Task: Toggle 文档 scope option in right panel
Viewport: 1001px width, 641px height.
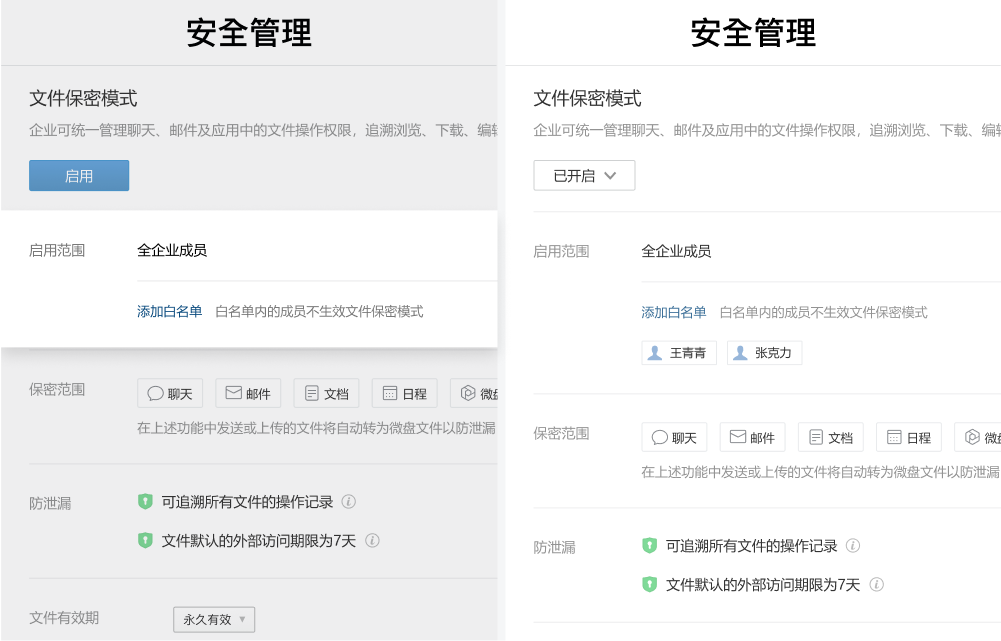Action: (830, 438)
